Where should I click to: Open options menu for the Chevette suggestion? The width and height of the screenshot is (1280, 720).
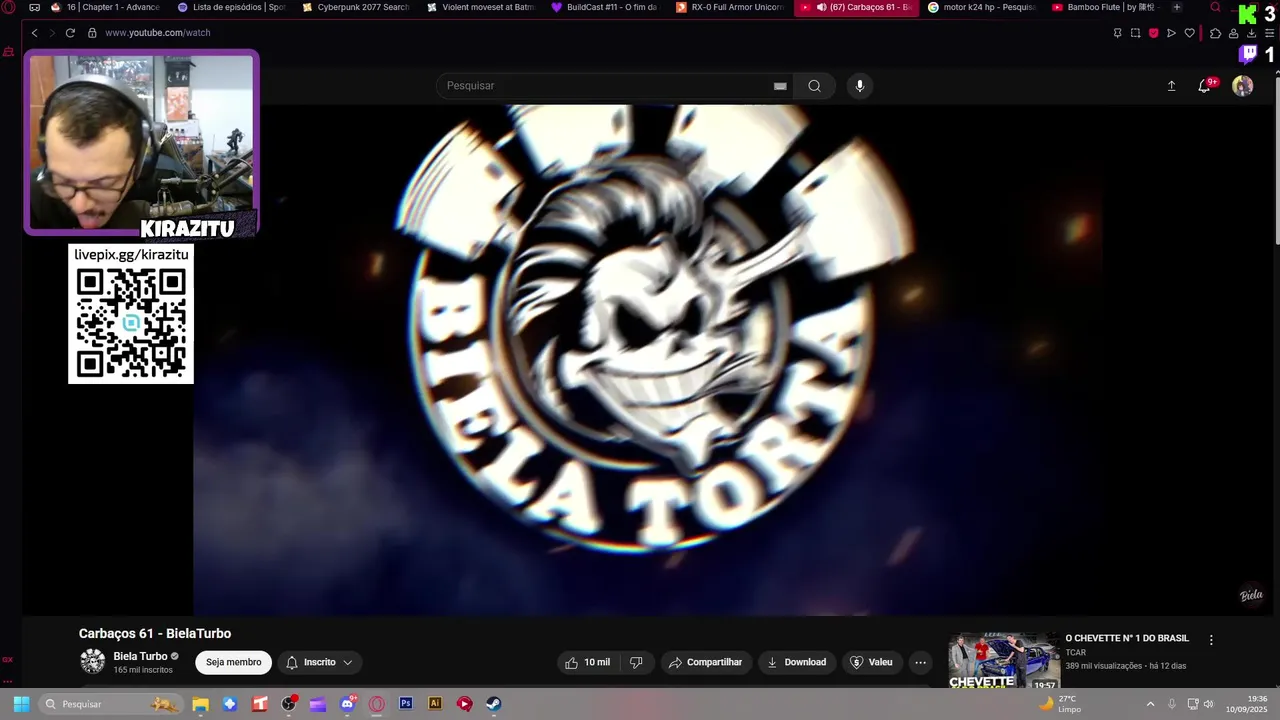tap(1211, 640)
